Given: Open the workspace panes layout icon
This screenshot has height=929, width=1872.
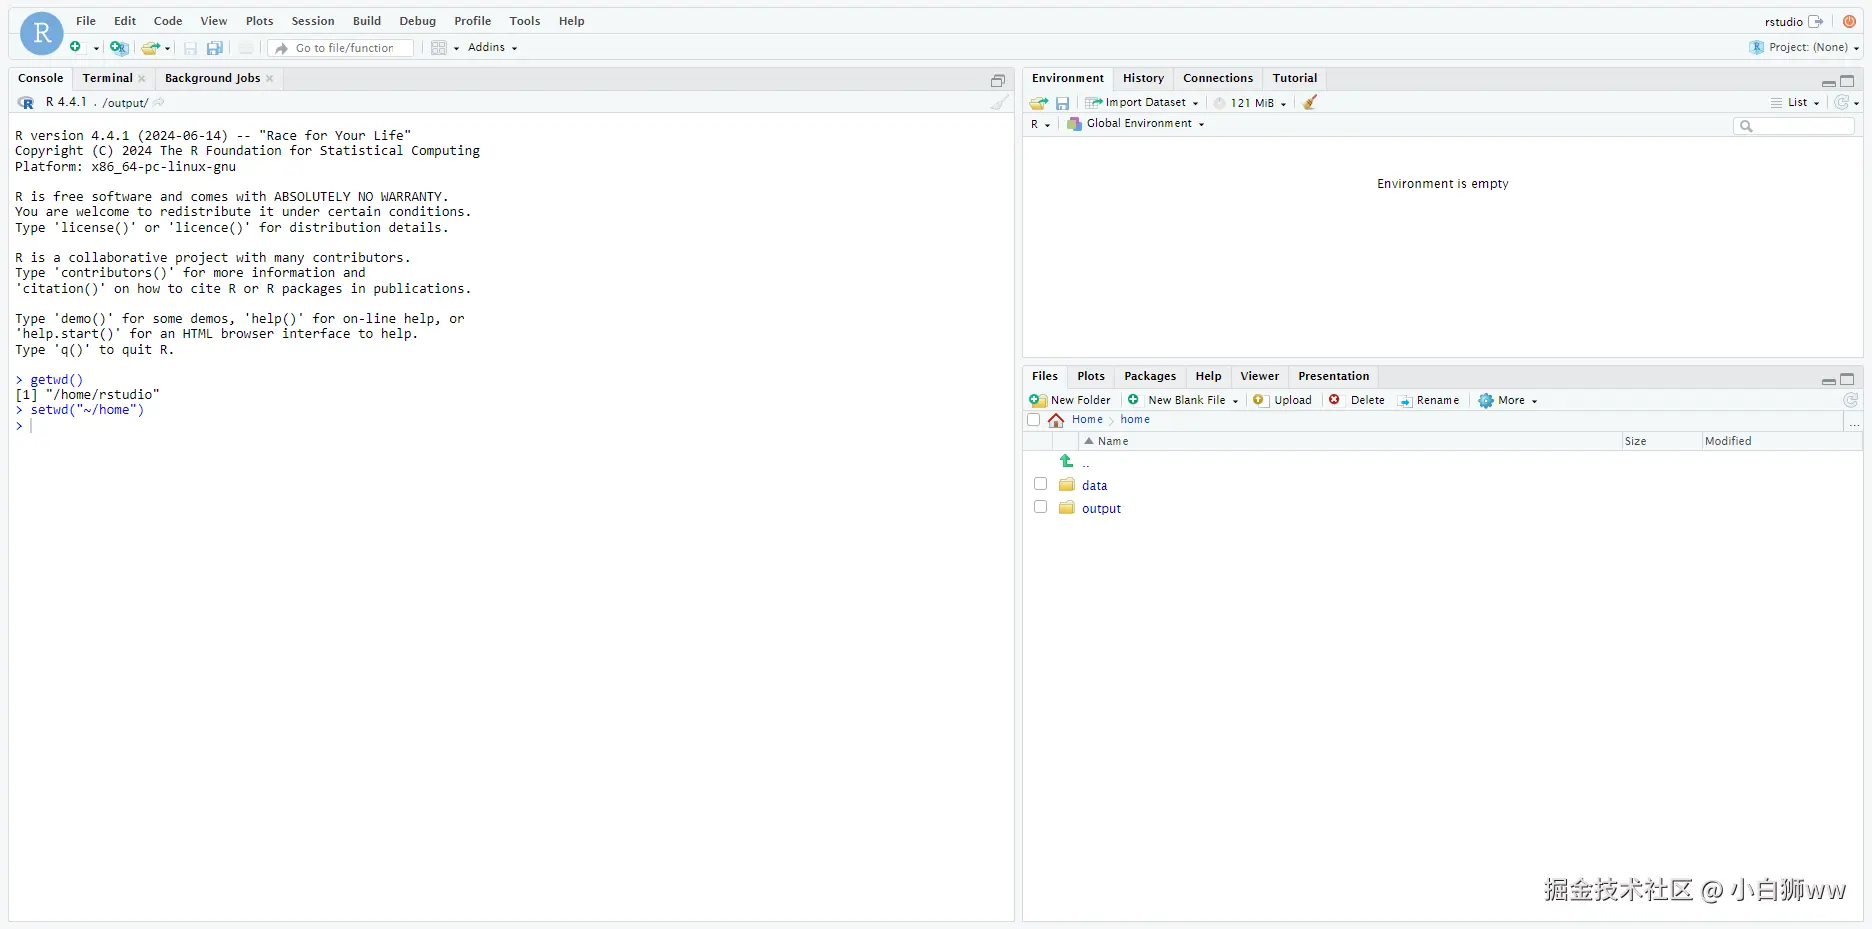Looking at the screenshot, I should click(x=439, y=47).
